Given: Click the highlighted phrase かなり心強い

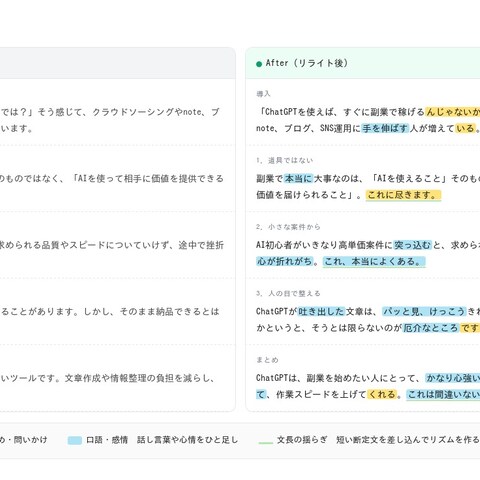Looking at the screenshot, I should pyautogui.click(x=453, y=378).
